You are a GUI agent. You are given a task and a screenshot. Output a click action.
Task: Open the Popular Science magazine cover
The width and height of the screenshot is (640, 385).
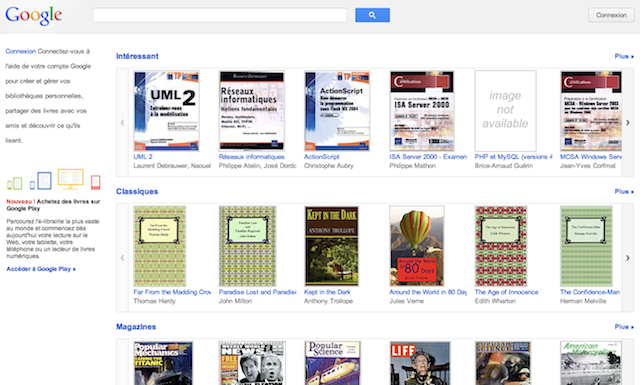click(x=333, y=363)
